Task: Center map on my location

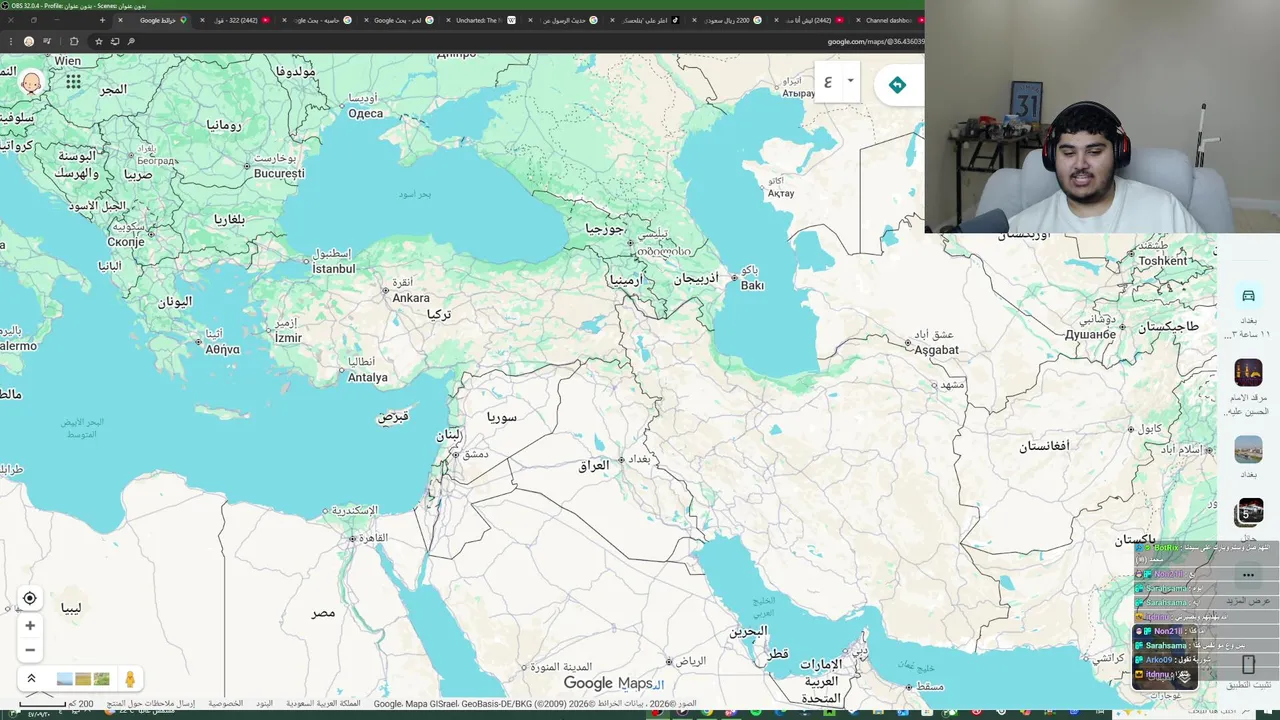Action: [x=30, y=598]
